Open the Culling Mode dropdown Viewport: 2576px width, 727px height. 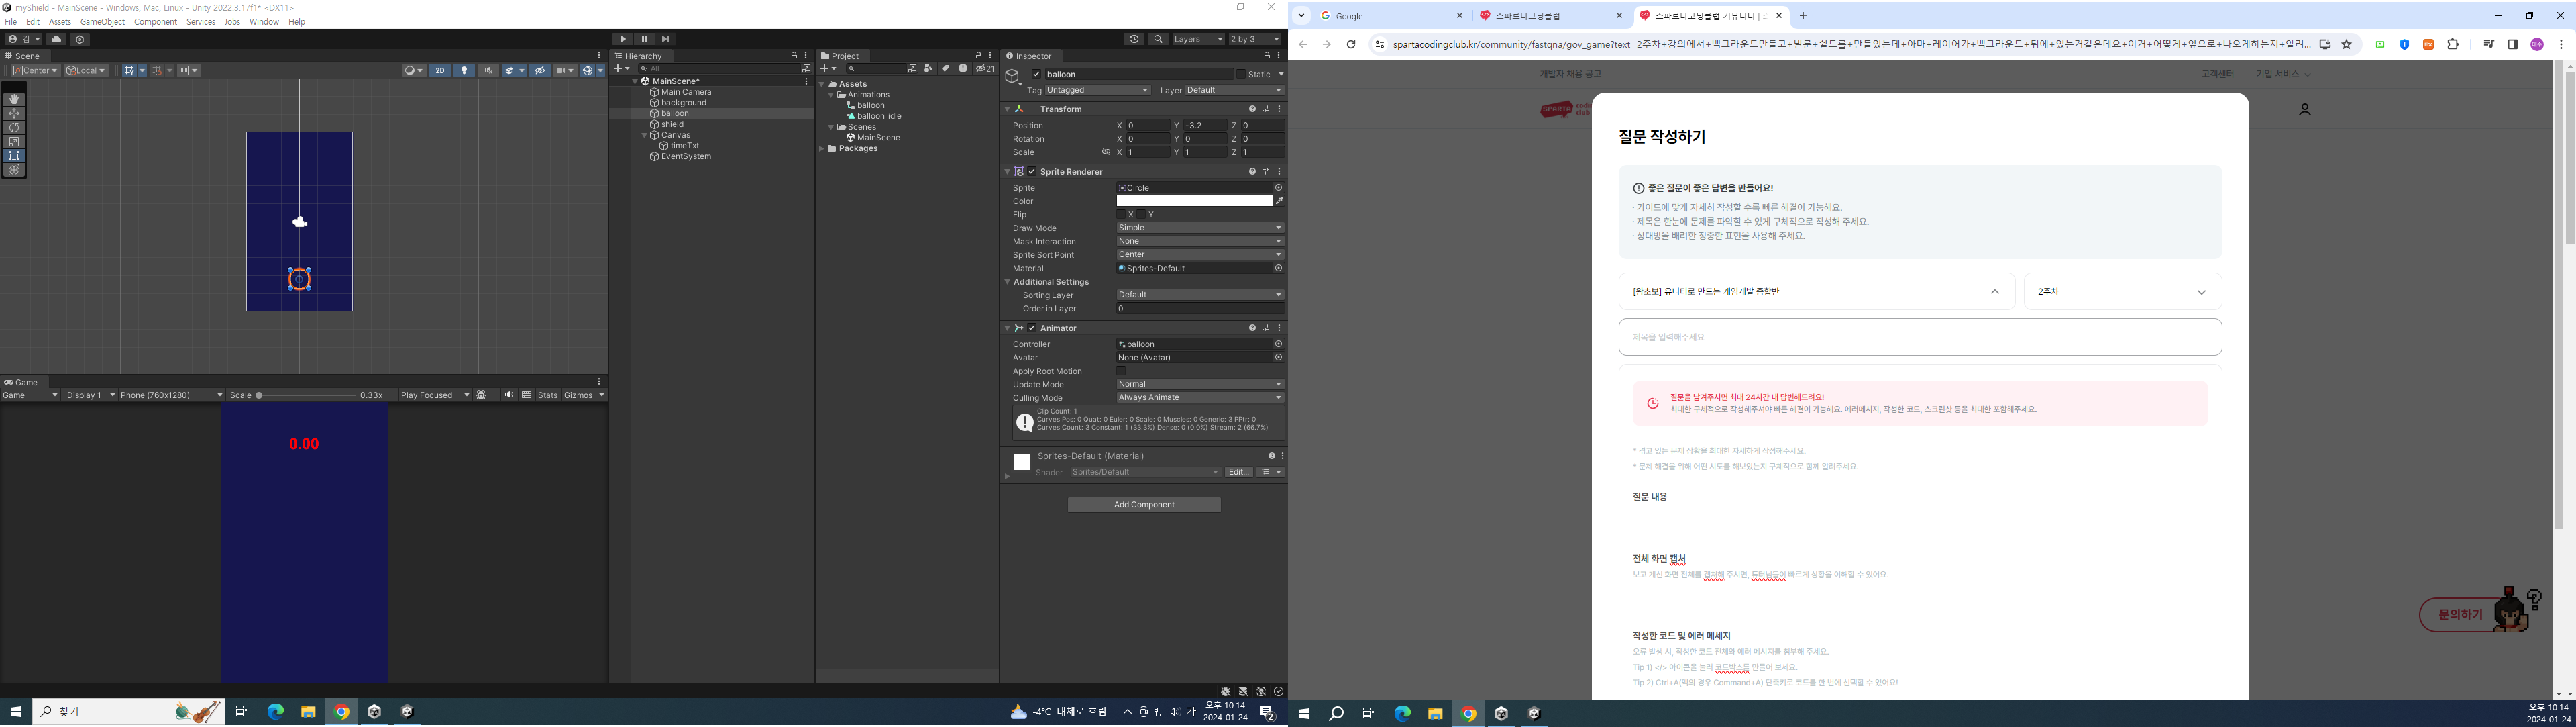1200,398
